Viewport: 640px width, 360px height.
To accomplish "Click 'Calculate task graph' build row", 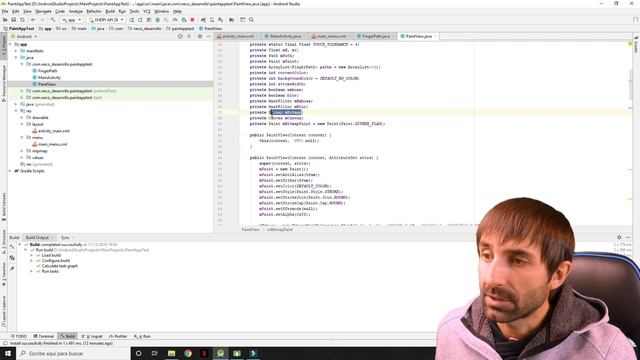I will 60,266.
